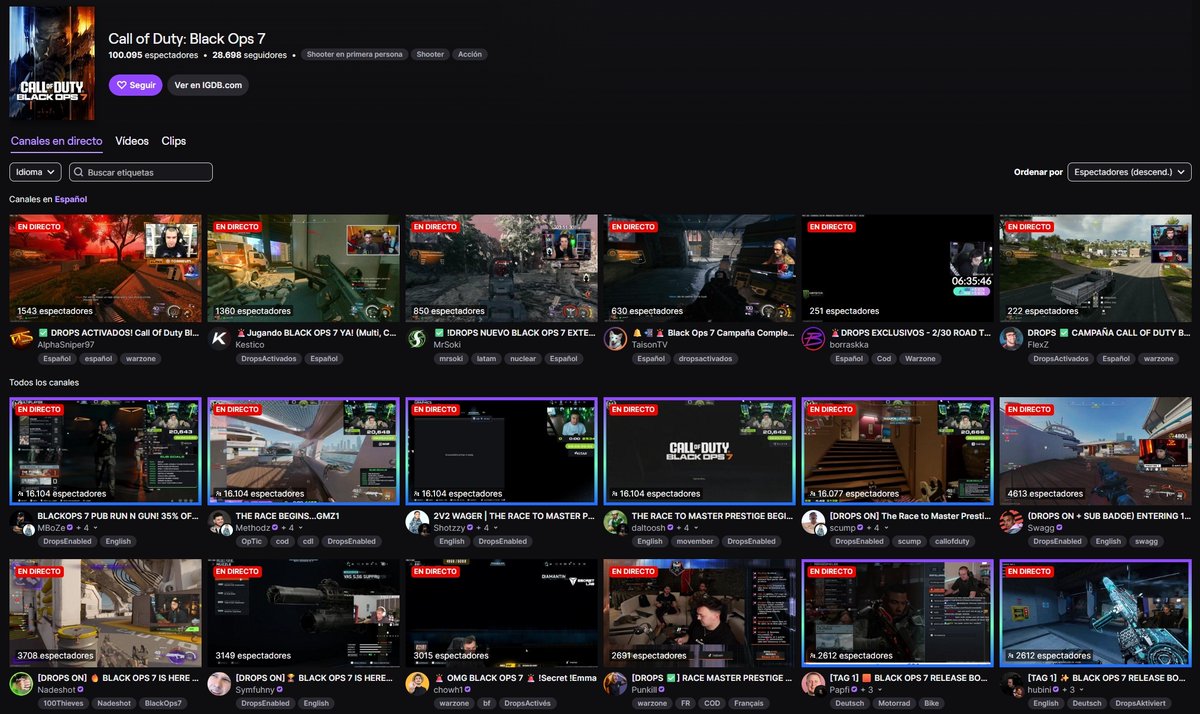Select the standalone 'Shooter' genre tag
This screenshot has width=1200, height=714.
pyautogui.click(x=430, y=55)
